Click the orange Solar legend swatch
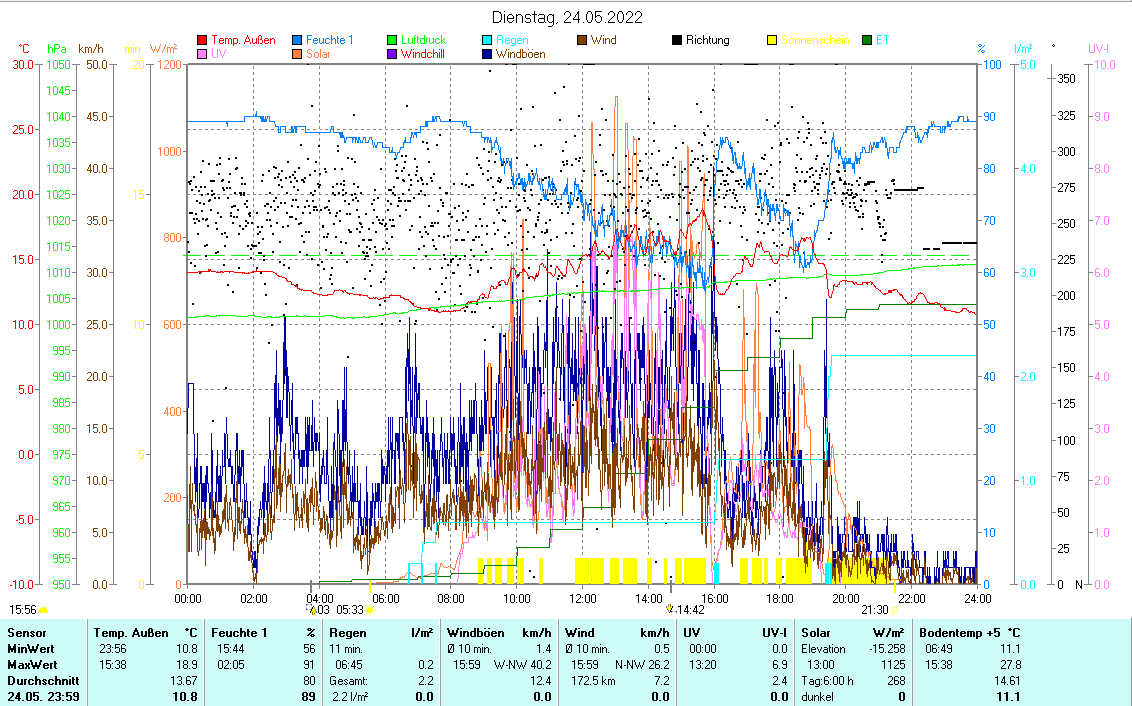The width and height of the screenshot is (1132, 706). pos(297,54)
